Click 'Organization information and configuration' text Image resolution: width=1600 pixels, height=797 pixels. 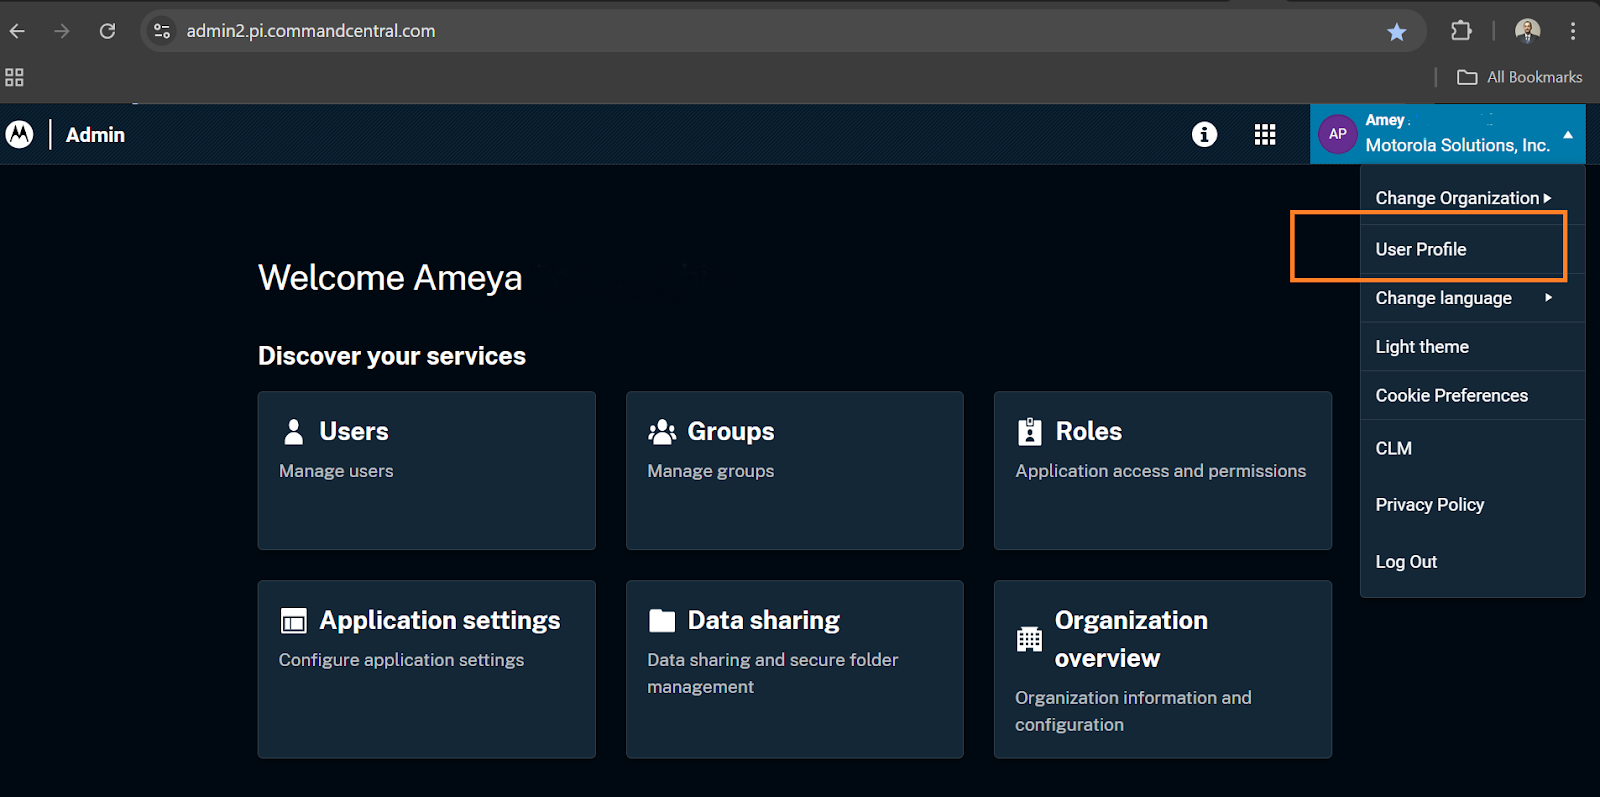(x=1133, y=711)
